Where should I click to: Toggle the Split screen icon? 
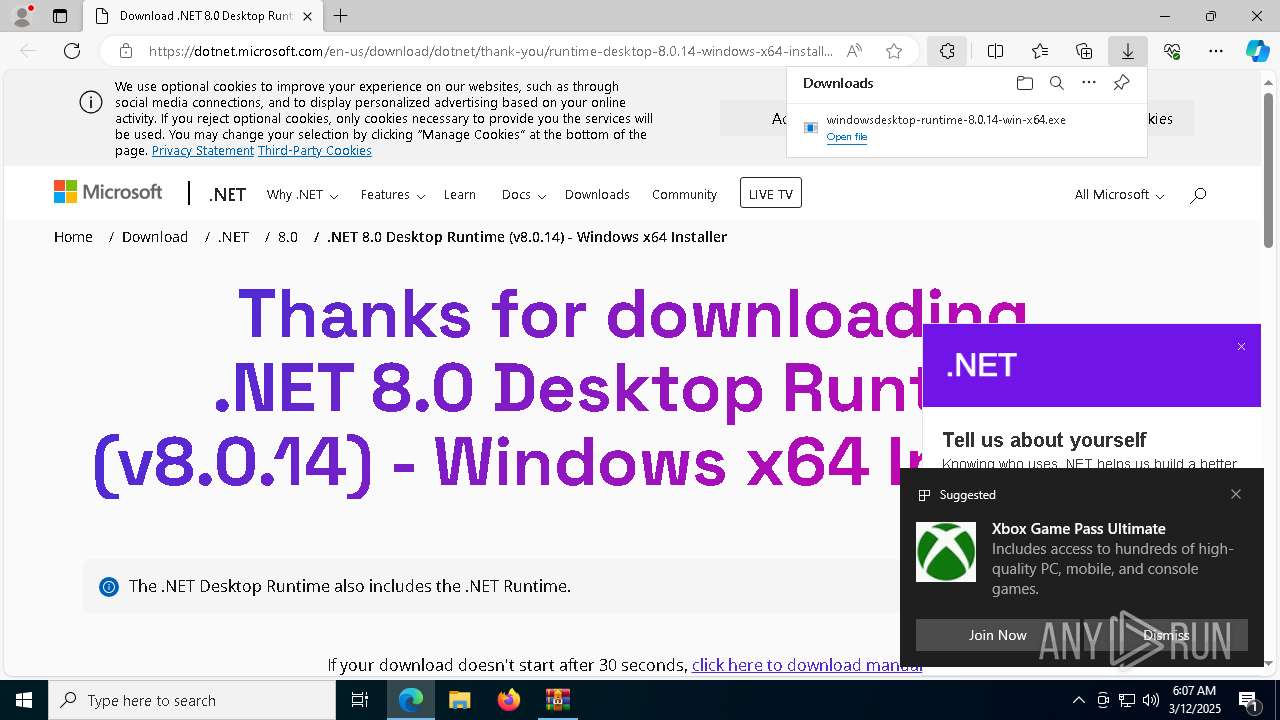click(x=996, y=51)
